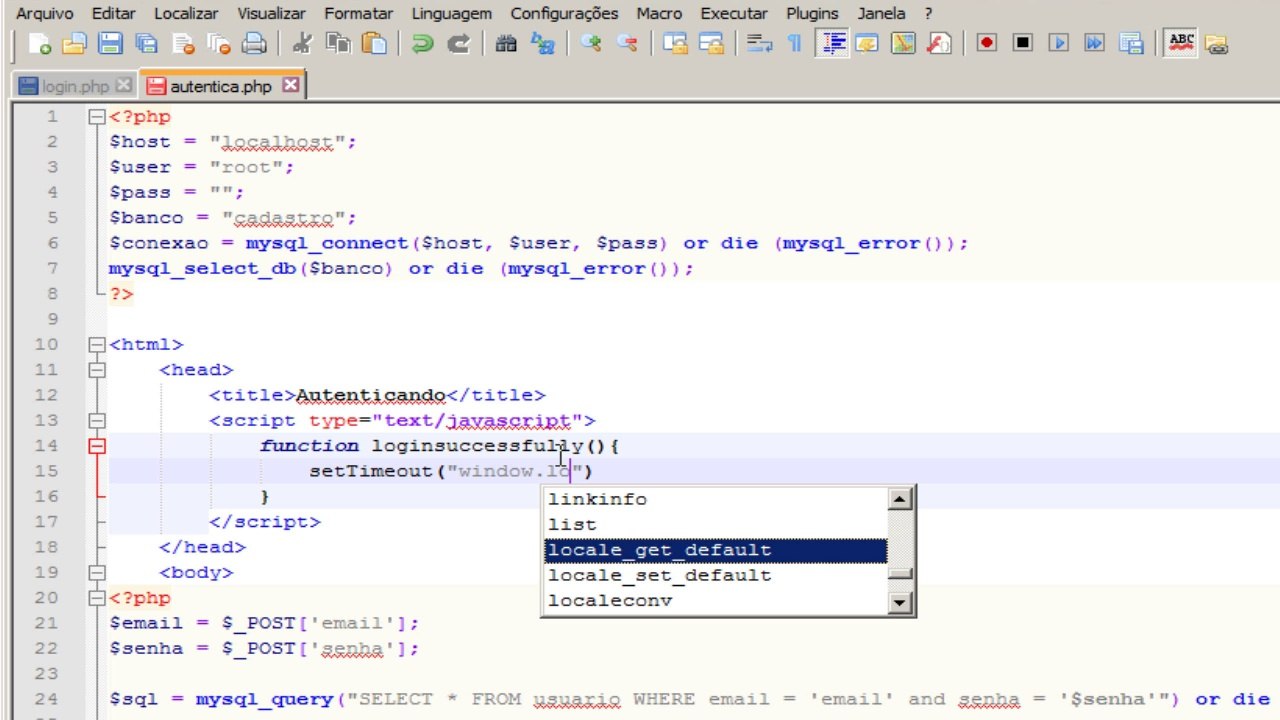The image size is (1280, 720).
Task: Toggle synchronized vertical scrolling
Action: [675, 44]
